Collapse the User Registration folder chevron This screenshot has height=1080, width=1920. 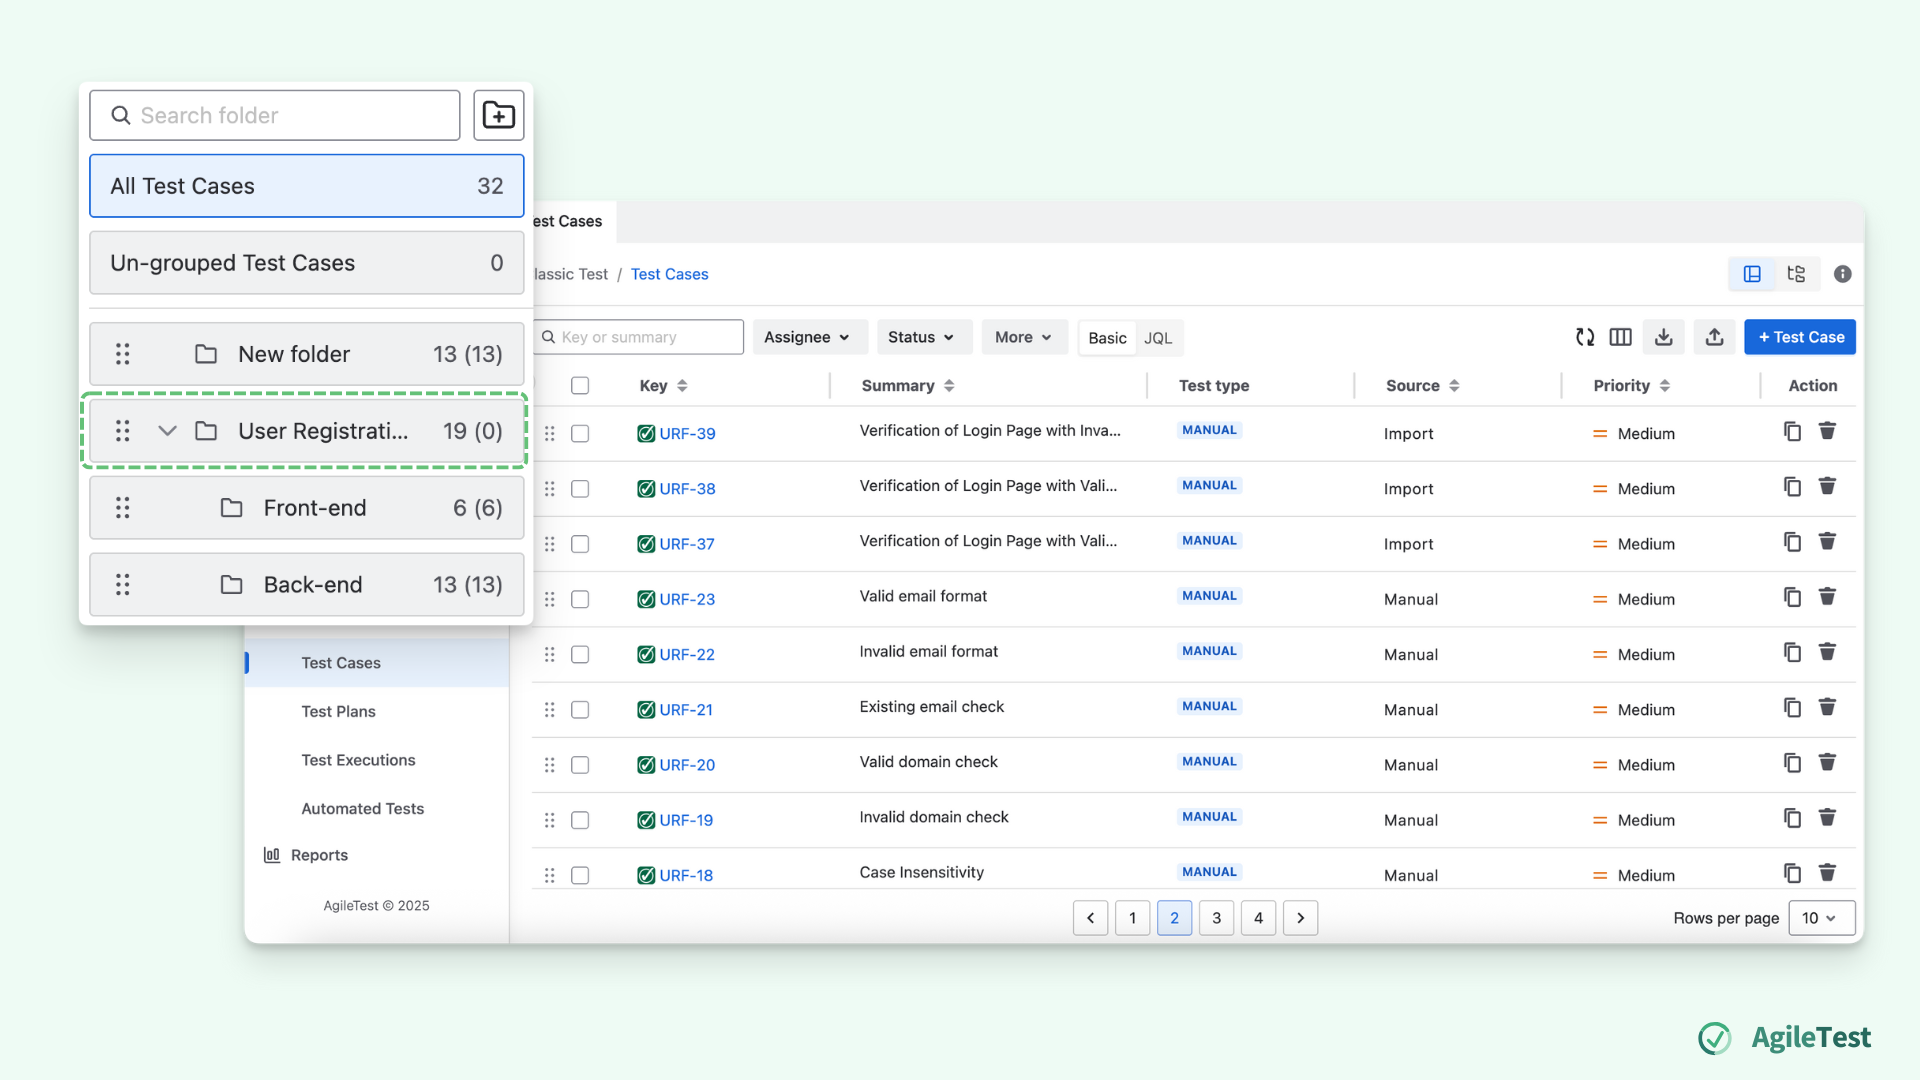pos(166,431)
